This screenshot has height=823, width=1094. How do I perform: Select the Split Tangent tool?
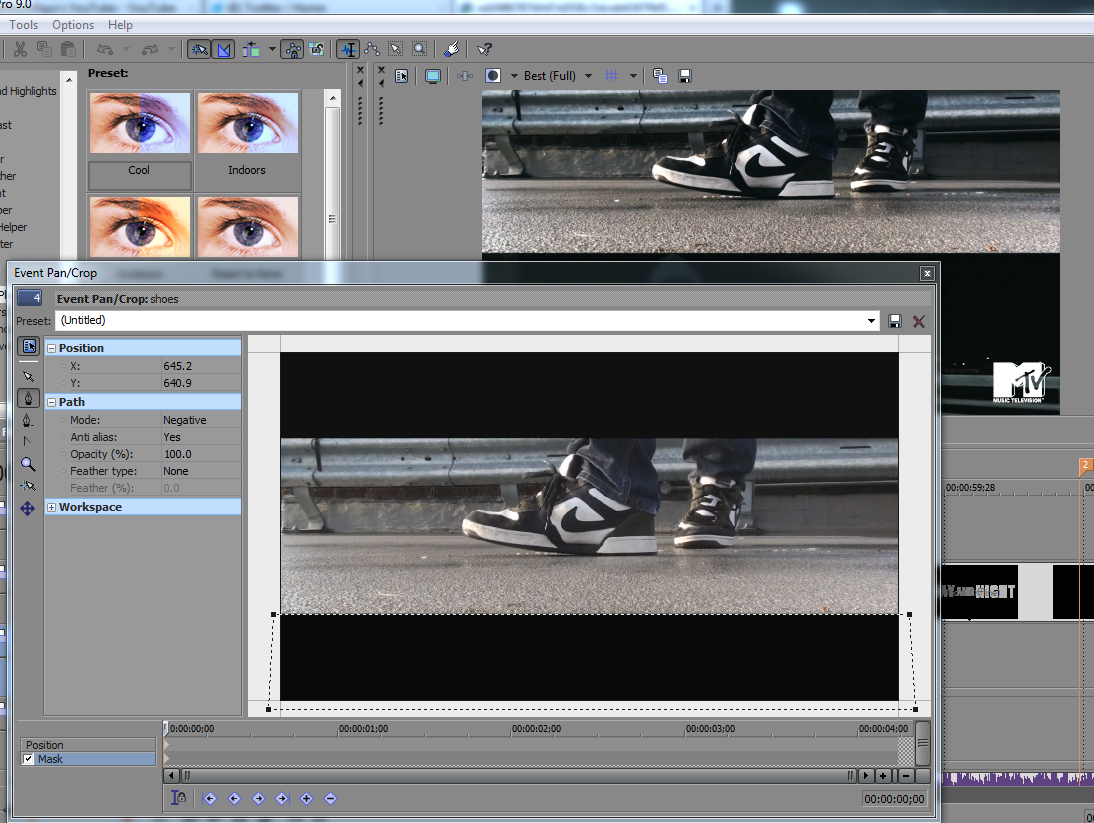click(28, 441)
